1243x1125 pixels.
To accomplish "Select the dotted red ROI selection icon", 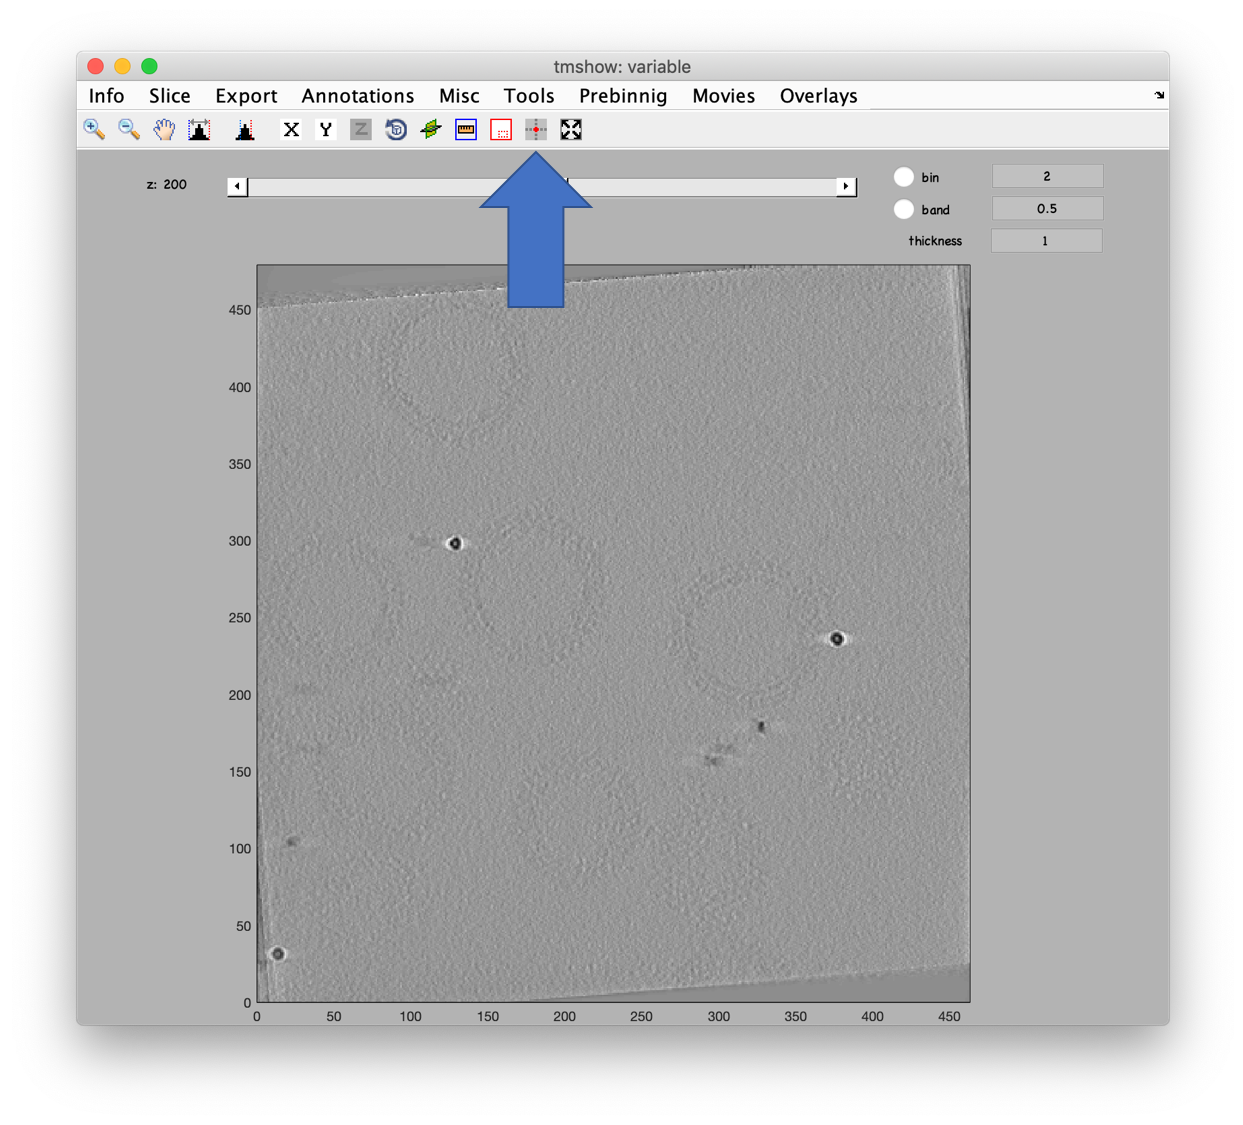I will pos(500,129).
